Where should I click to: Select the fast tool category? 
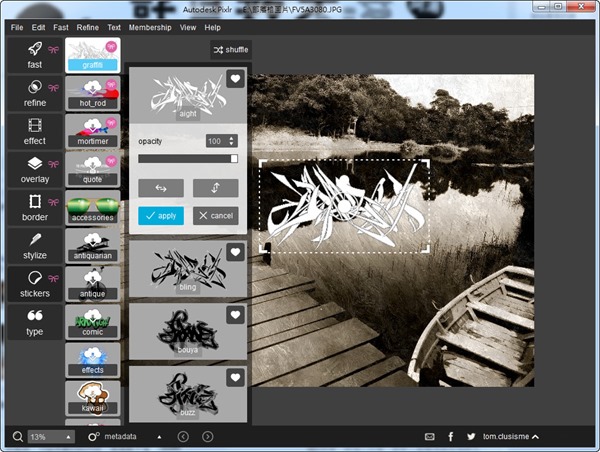click(34, 56)
